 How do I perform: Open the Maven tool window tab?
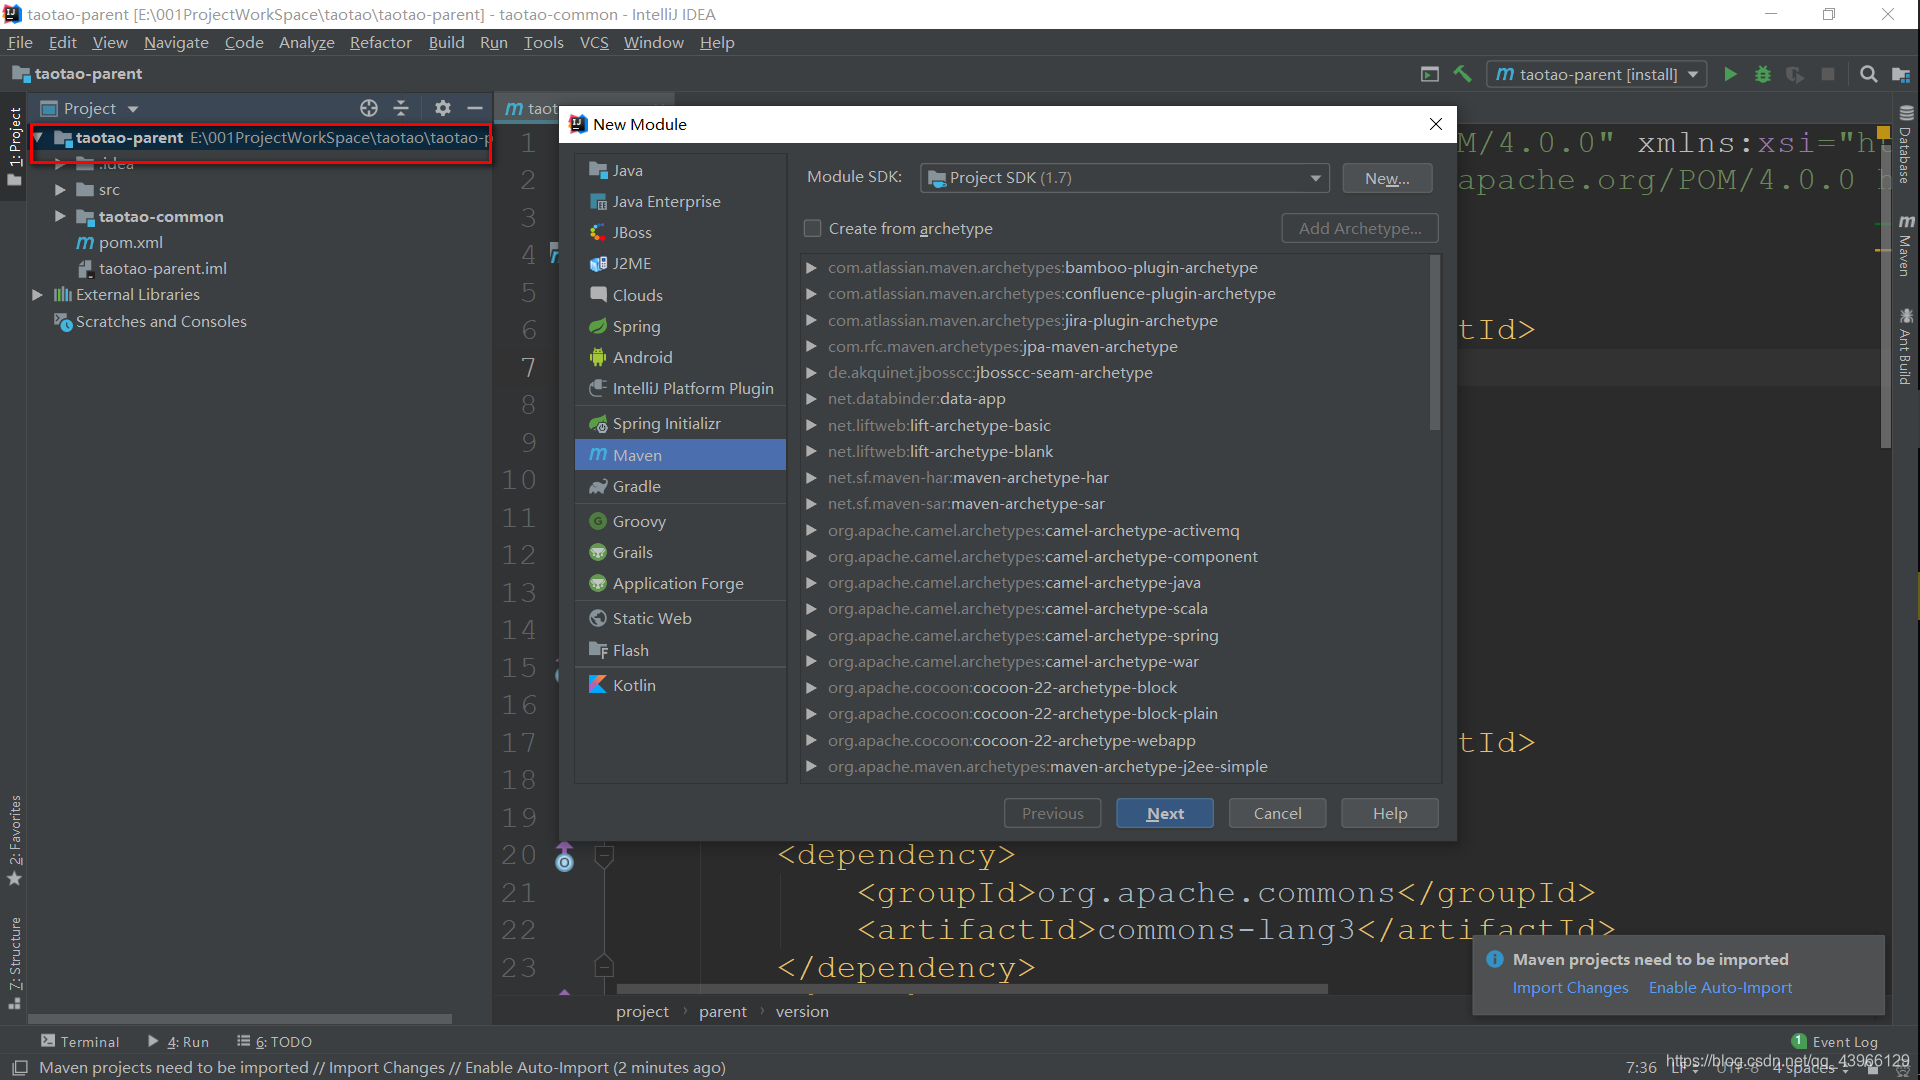(1906, 245)
